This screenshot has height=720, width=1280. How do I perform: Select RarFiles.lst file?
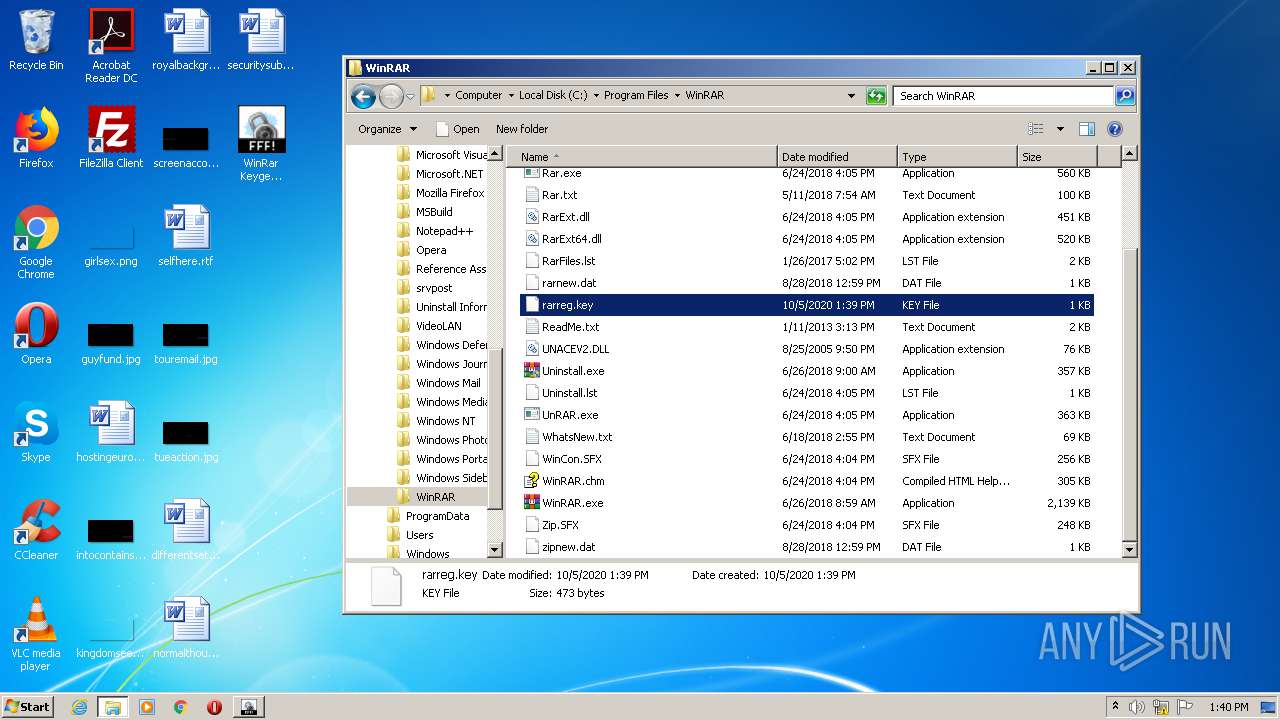click(568, 261)
